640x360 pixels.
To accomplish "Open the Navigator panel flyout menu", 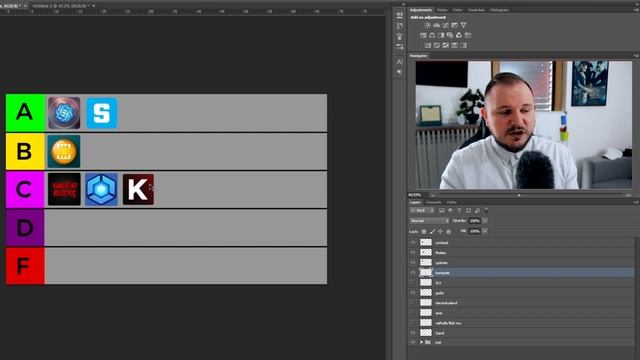I will [636, 56].
